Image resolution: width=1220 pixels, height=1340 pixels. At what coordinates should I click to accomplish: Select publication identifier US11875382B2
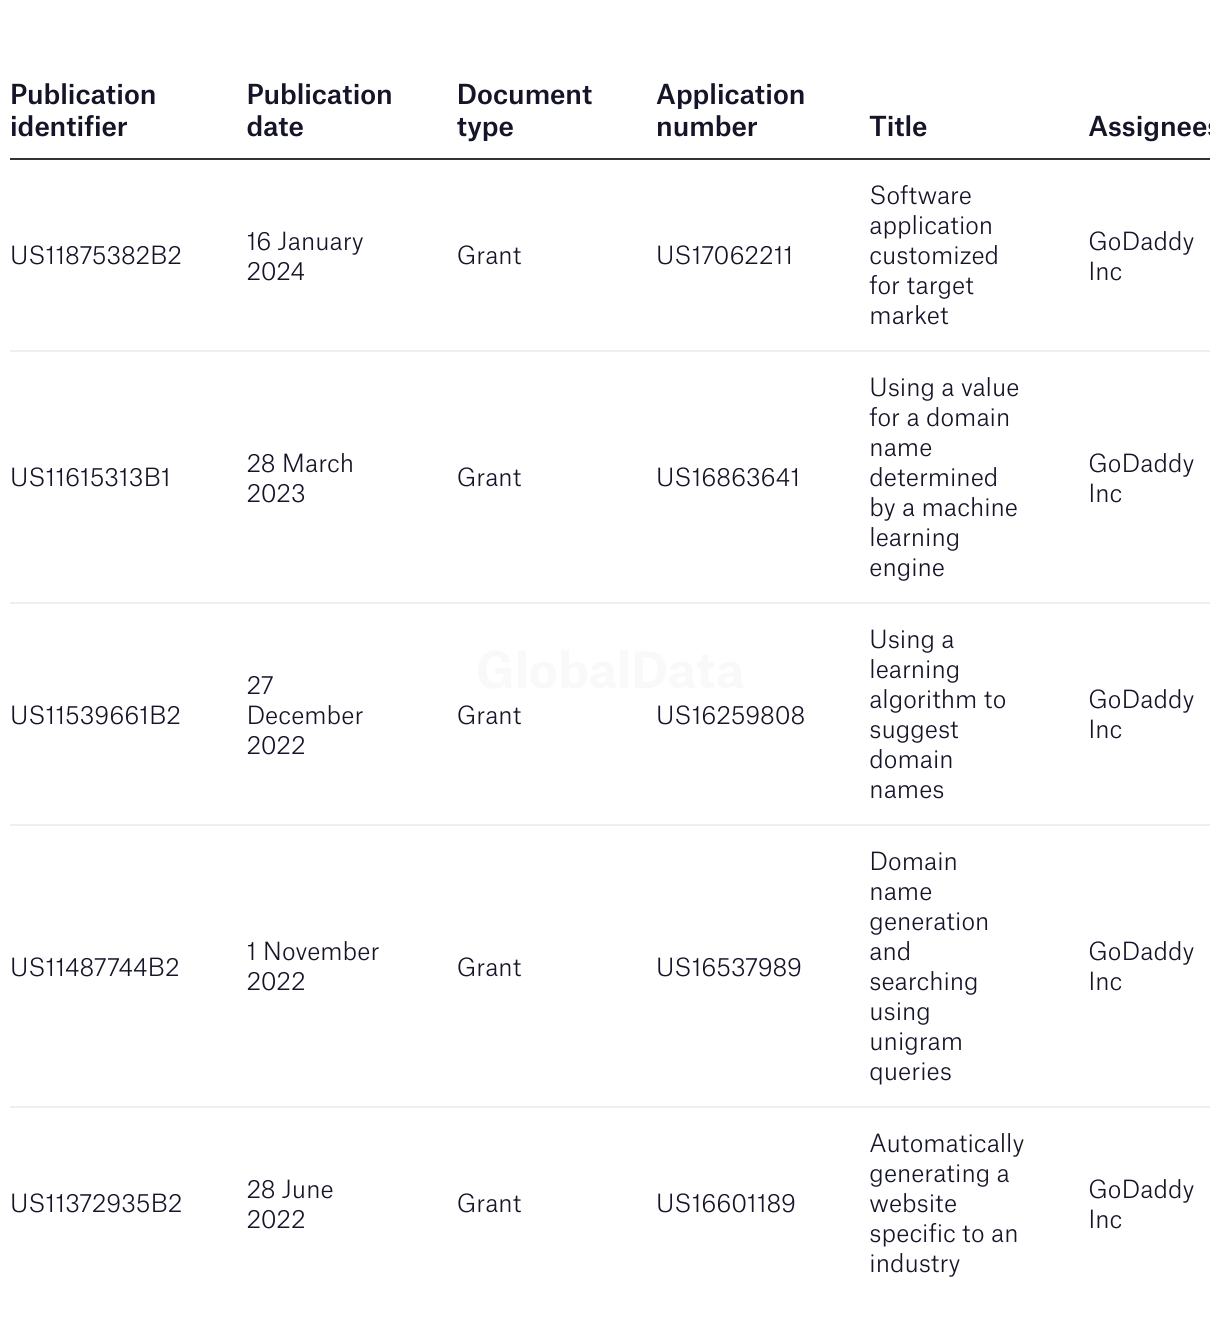point(96,256)
